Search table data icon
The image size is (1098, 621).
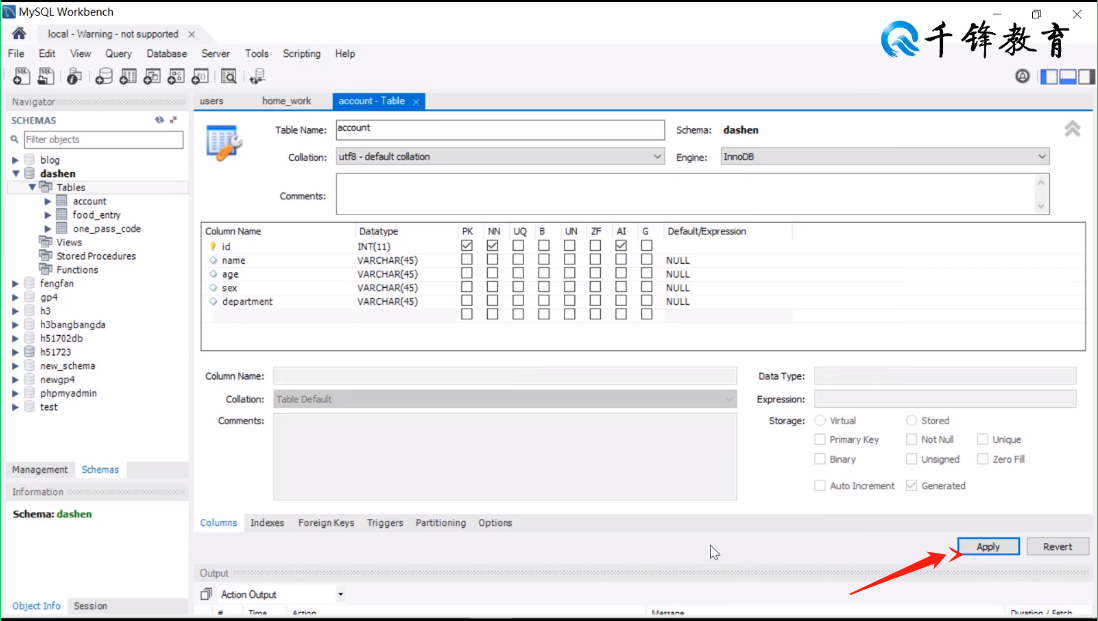click(228, 76)
